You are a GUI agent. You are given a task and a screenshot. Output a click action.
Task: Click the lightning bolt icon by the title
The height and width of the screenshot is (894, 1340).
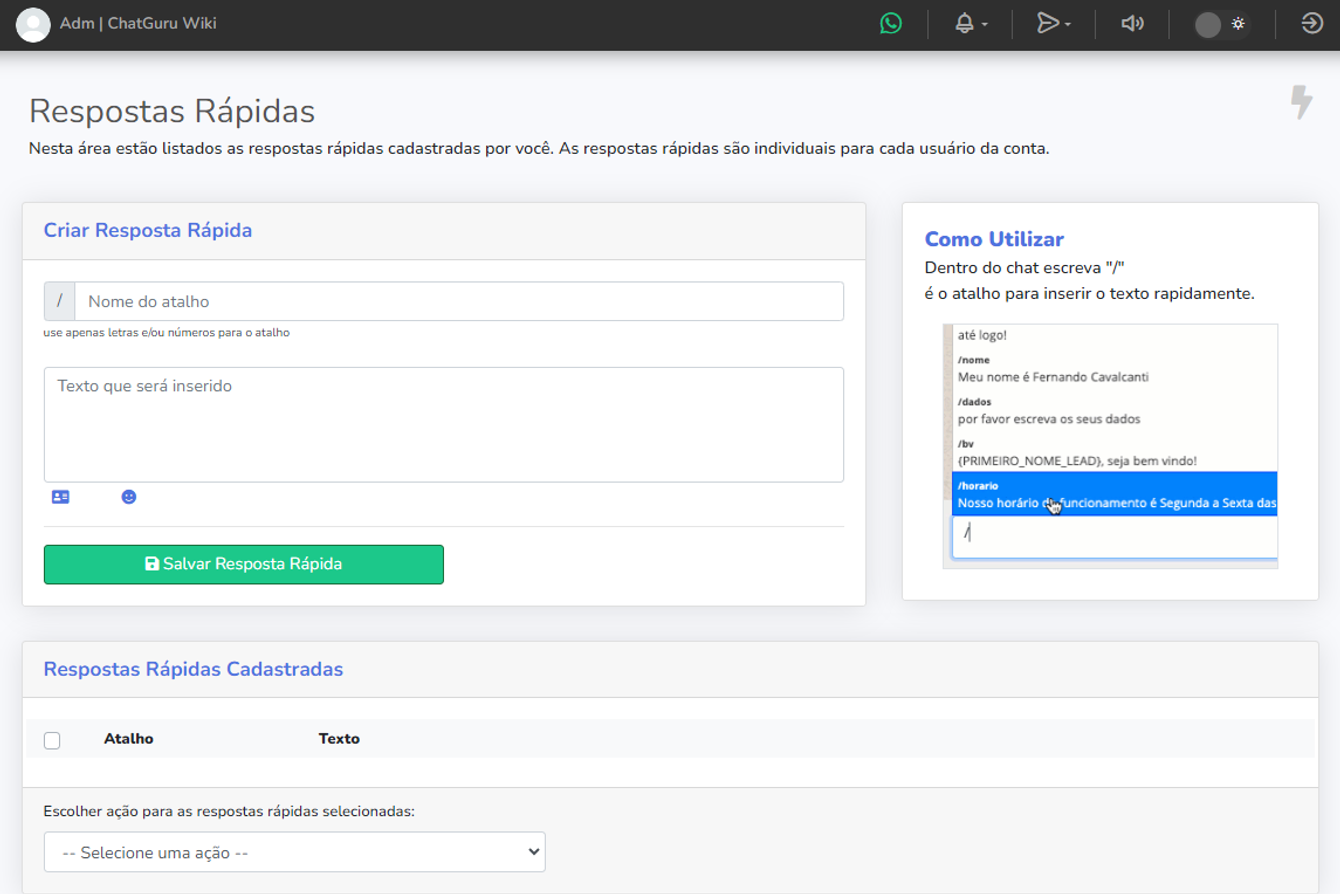tap(1301, 102)
